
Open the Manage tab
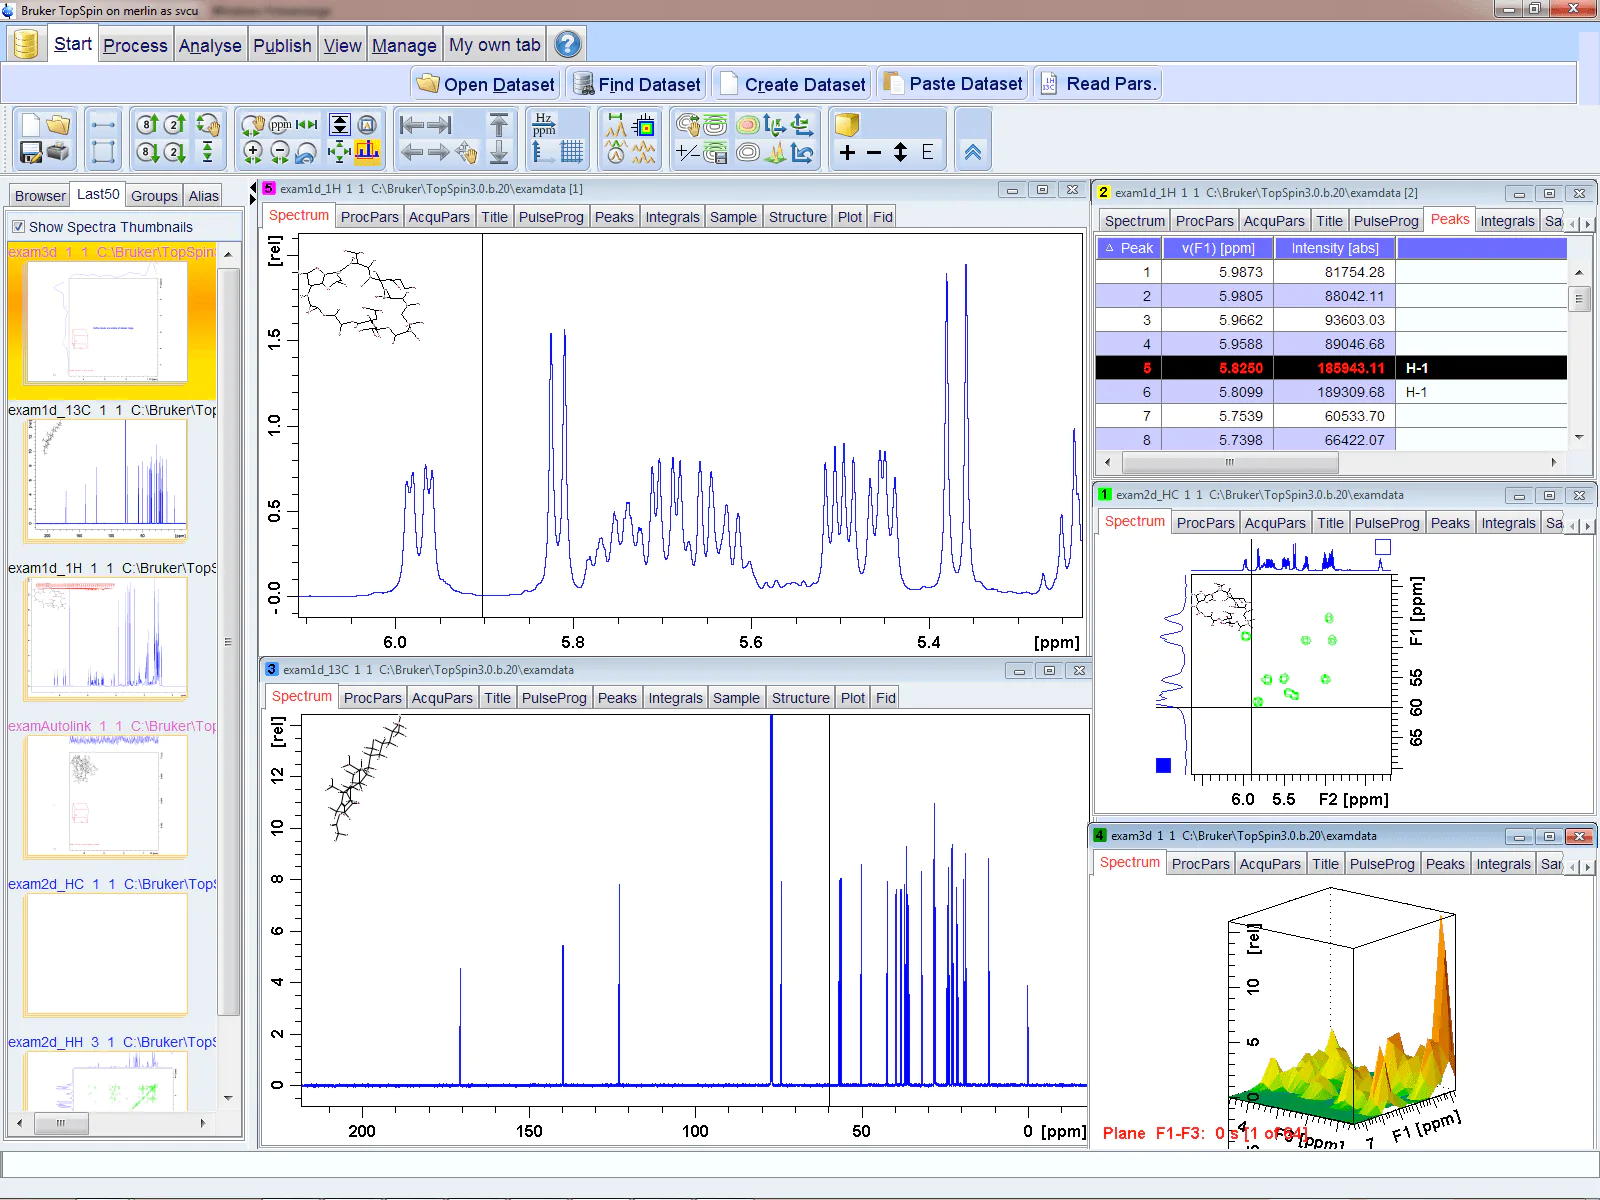(404, 45)
